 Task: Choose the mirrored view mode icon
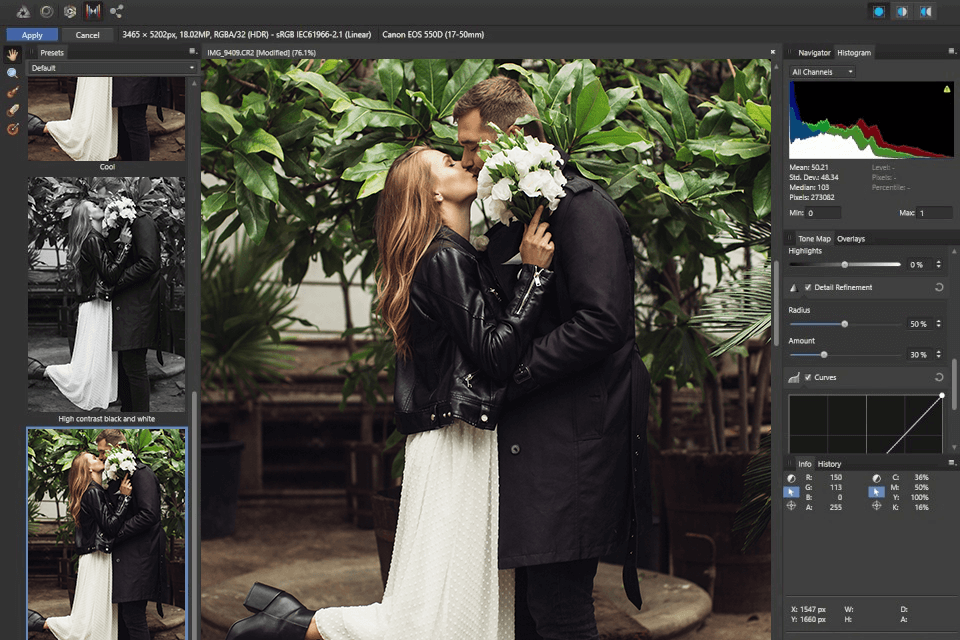point(926,12)
